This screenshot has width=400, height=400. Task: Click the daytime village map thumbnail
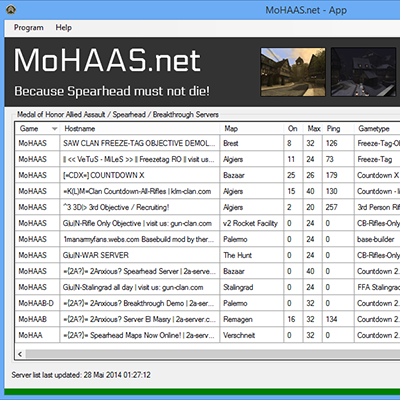293,72
